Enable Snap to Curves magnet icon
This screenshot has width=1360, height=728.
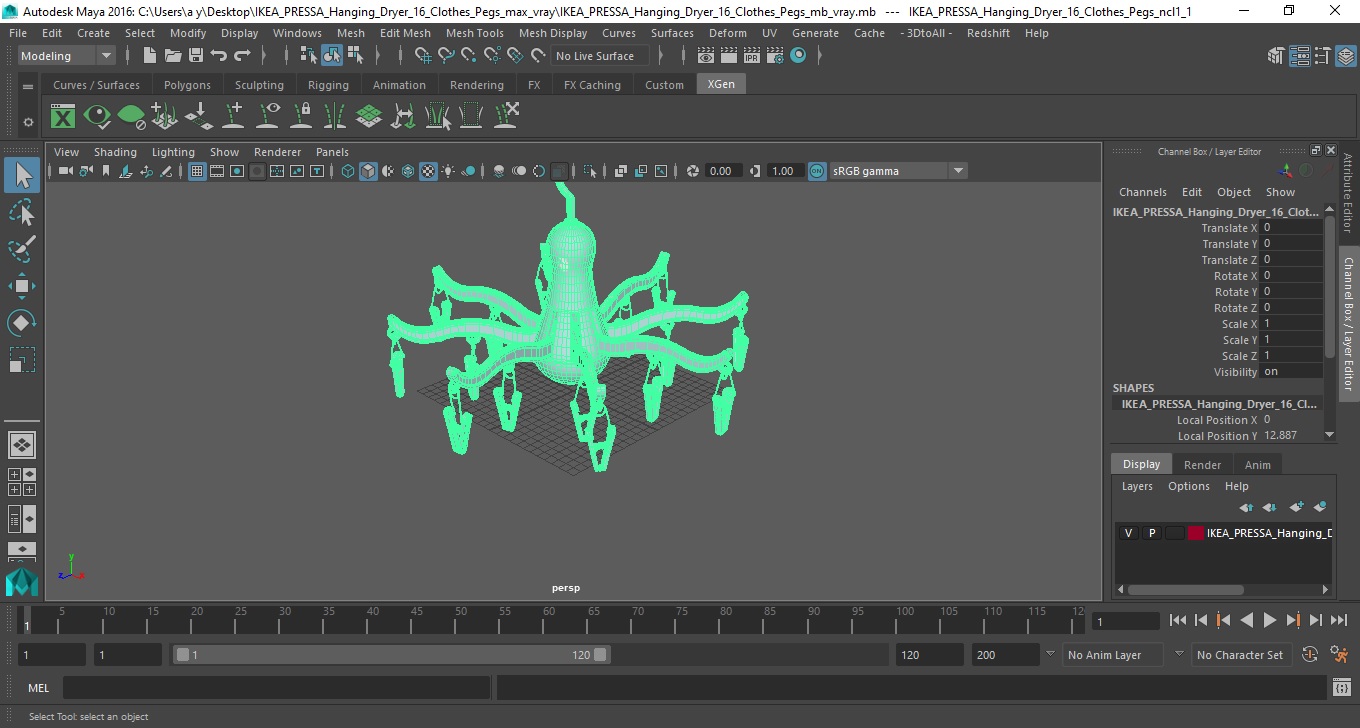tap(445, 56)
